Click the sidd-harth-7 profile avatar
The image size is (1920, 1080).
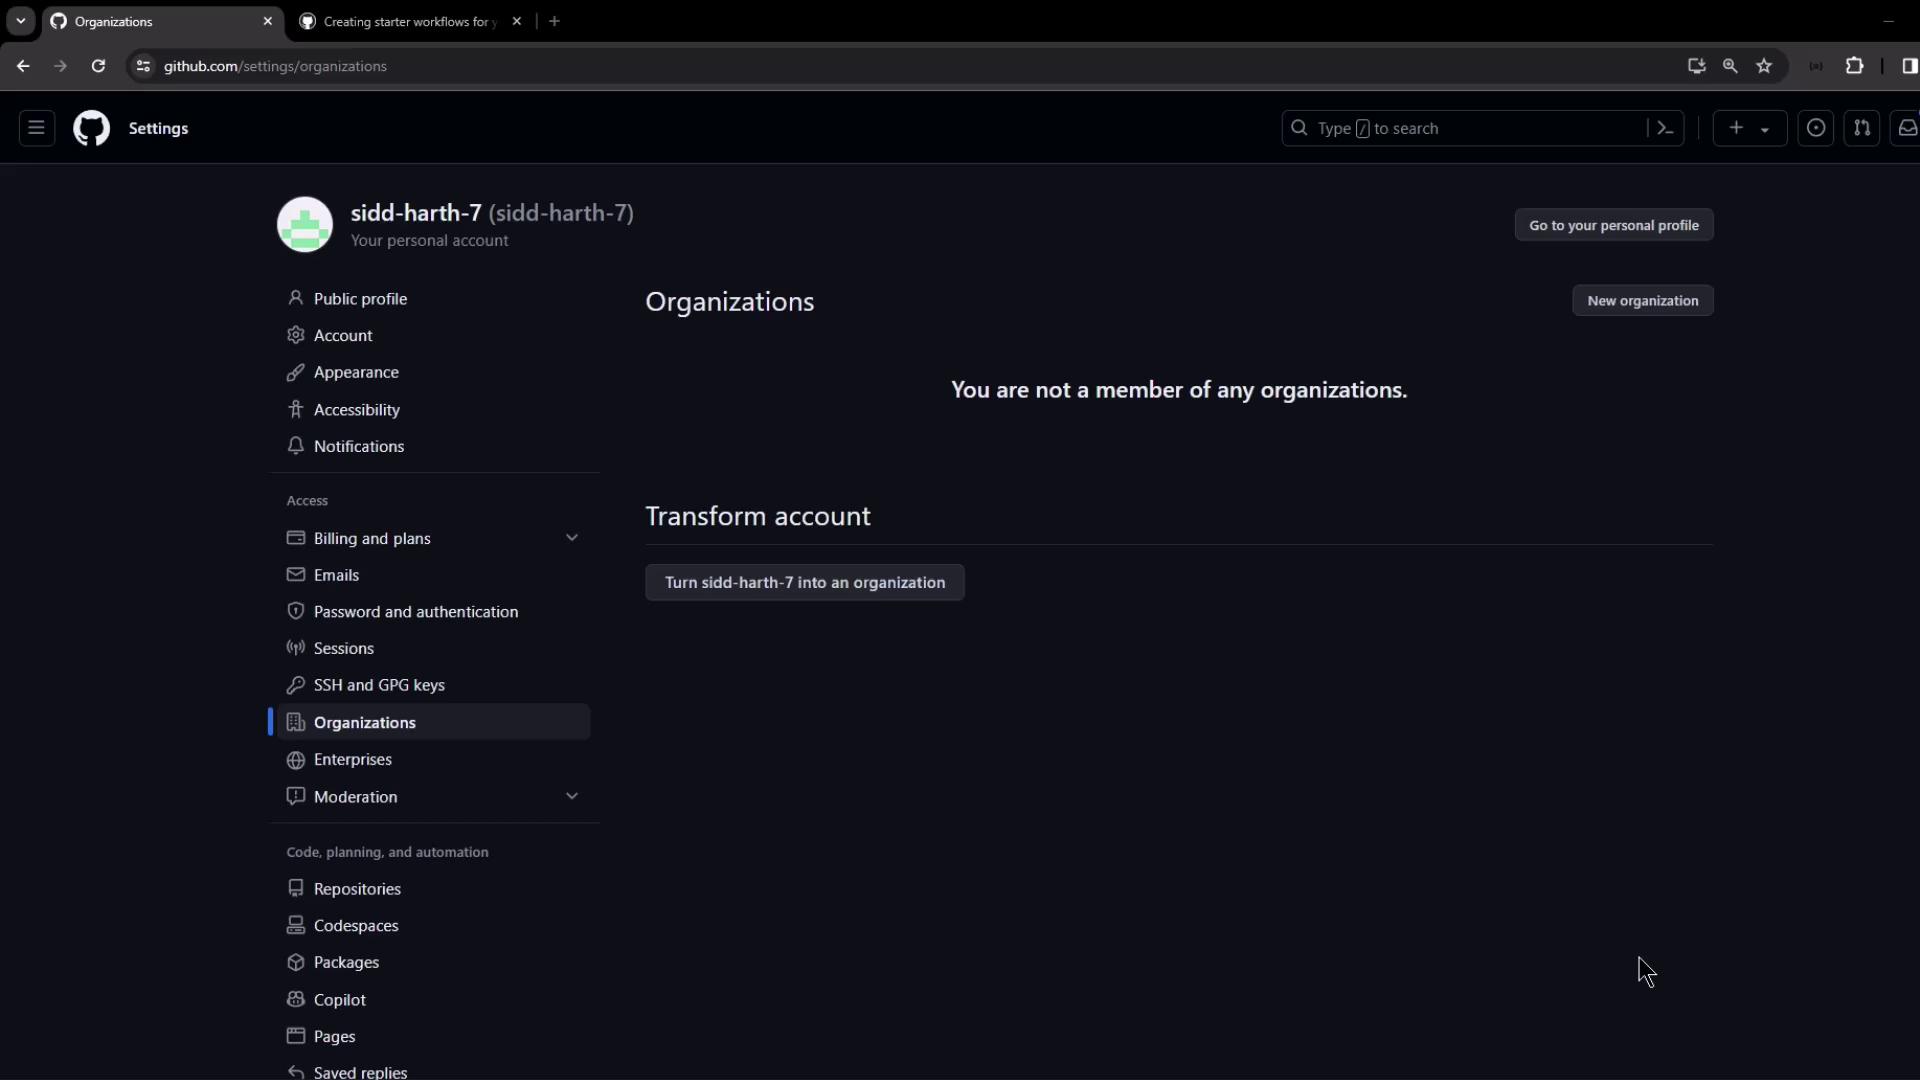click(305, 225)
